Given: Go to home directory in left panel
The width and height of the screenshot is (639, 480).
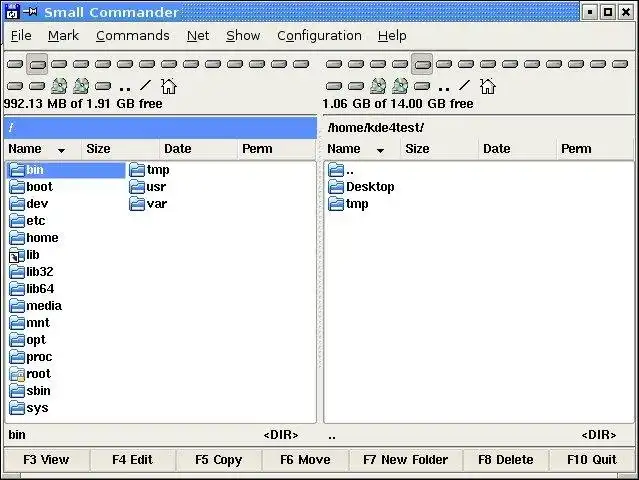Looking at the screenshot, I should click(x=169, y=86).
